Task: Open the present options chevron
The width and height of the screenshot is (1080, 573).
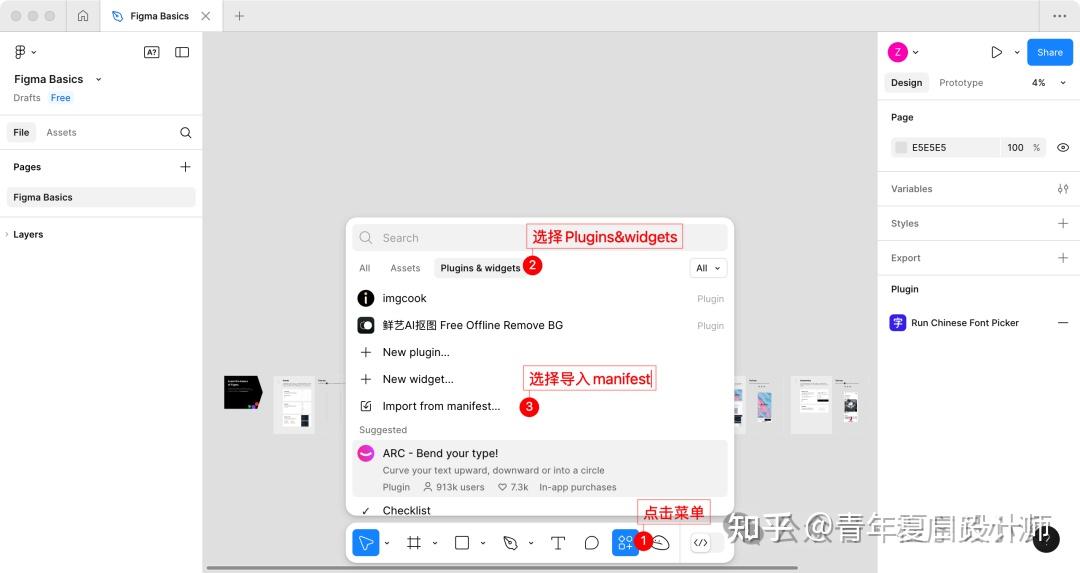Action: click(x=1017, y=52)
